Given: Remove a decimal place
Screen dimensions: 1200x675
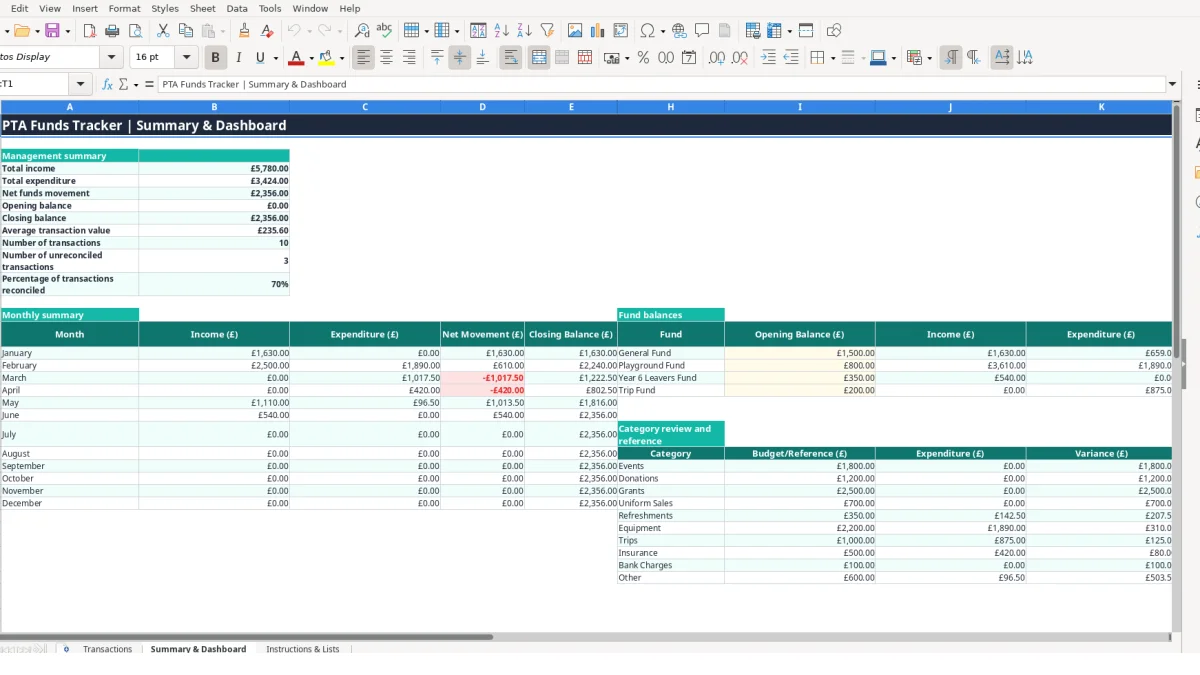Looking at the screenshot, I should click(x=740, y=58).
